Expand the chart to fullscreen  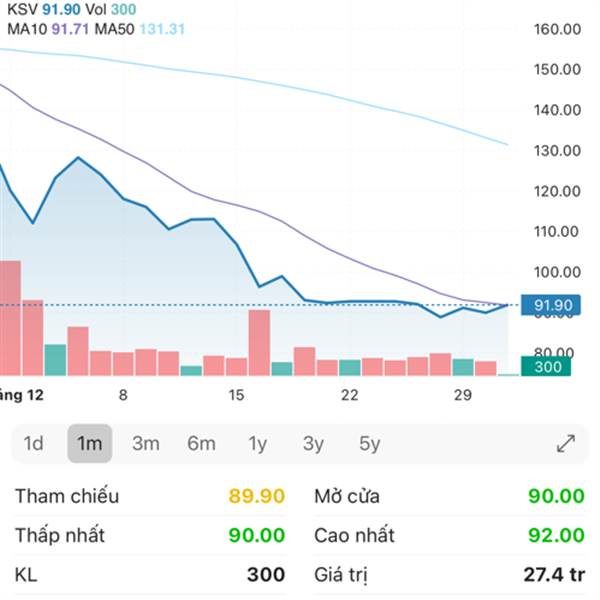tap(565, 444)
